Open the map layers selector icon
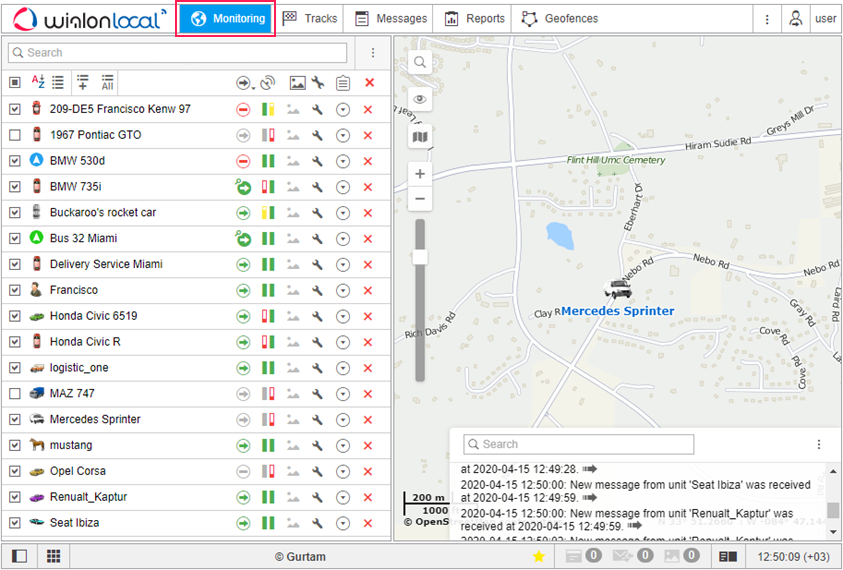Screen dimensions: 843x570 pos(420,136)
